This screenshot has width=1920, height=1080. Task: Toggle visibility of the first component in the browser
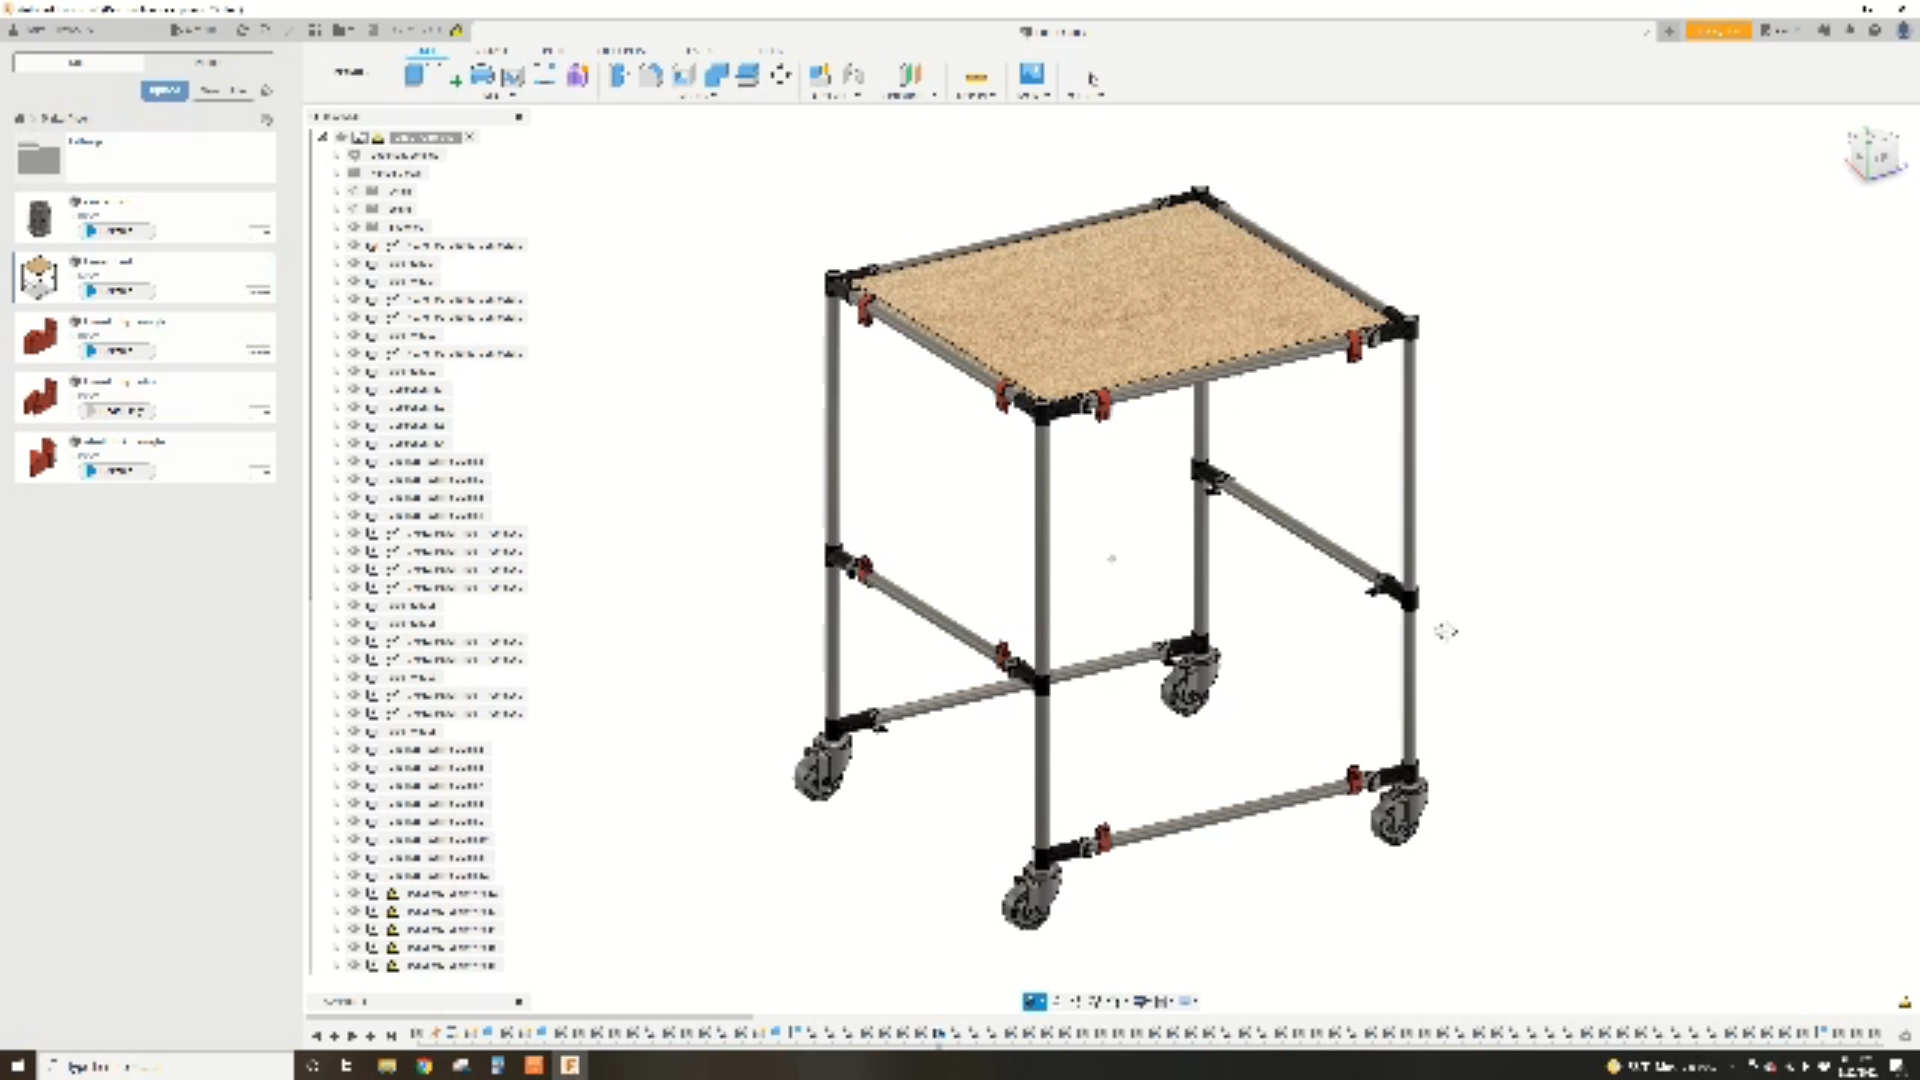[354, 245]
